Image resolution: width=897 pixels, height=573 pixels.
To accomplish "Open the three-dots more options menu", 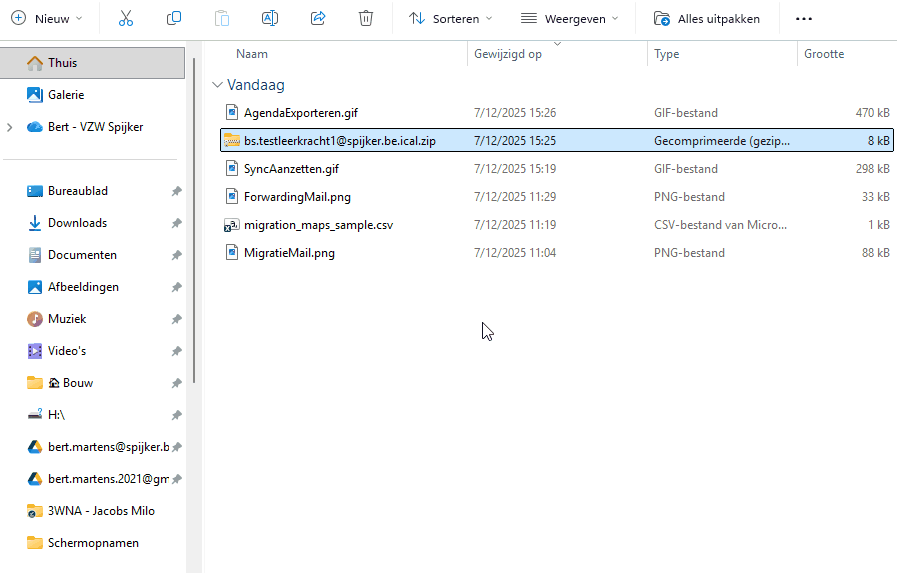I will pyautogui.click(x=803, y=18).
